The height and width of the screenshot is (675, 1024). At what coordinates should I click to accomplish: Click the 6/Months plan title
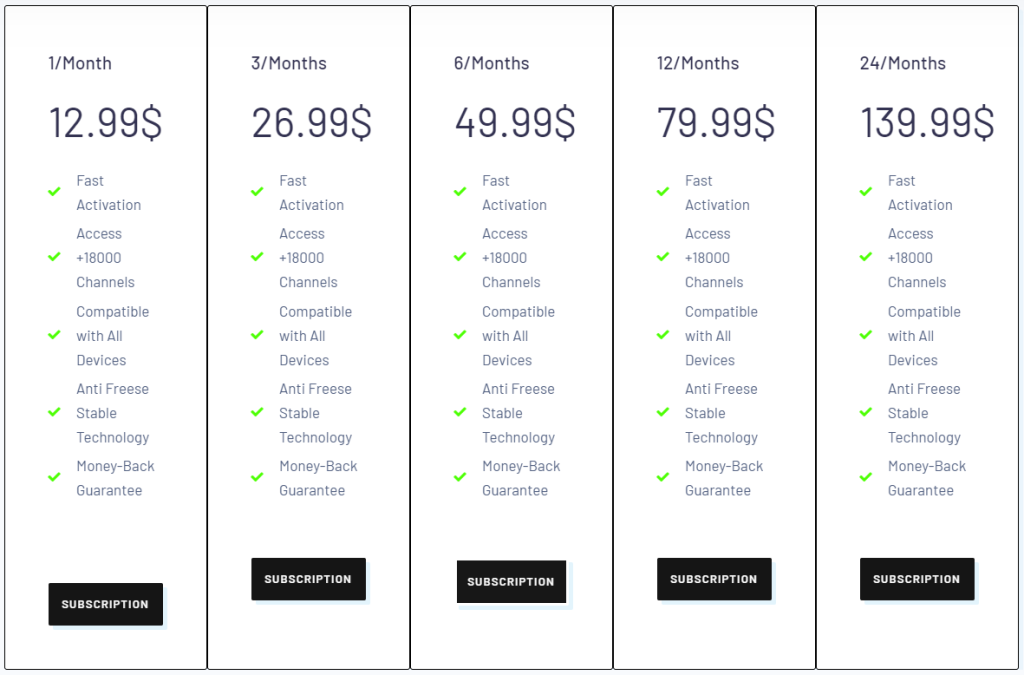491,63
